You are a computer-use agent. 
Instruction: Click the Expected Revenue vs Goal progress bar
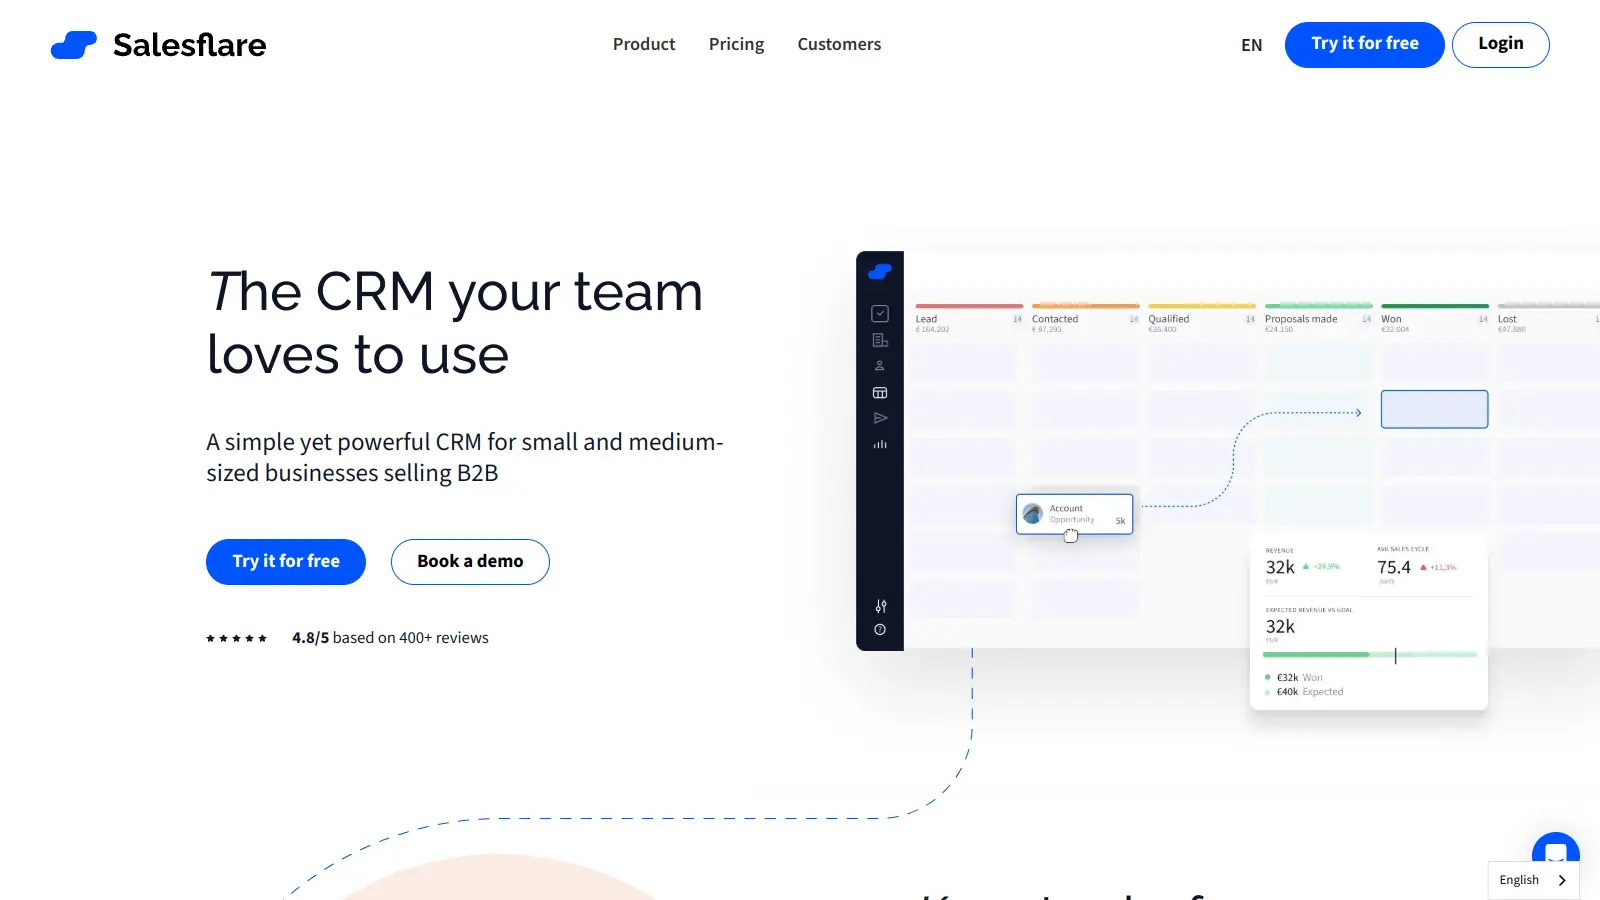[x=1368, y=655]
